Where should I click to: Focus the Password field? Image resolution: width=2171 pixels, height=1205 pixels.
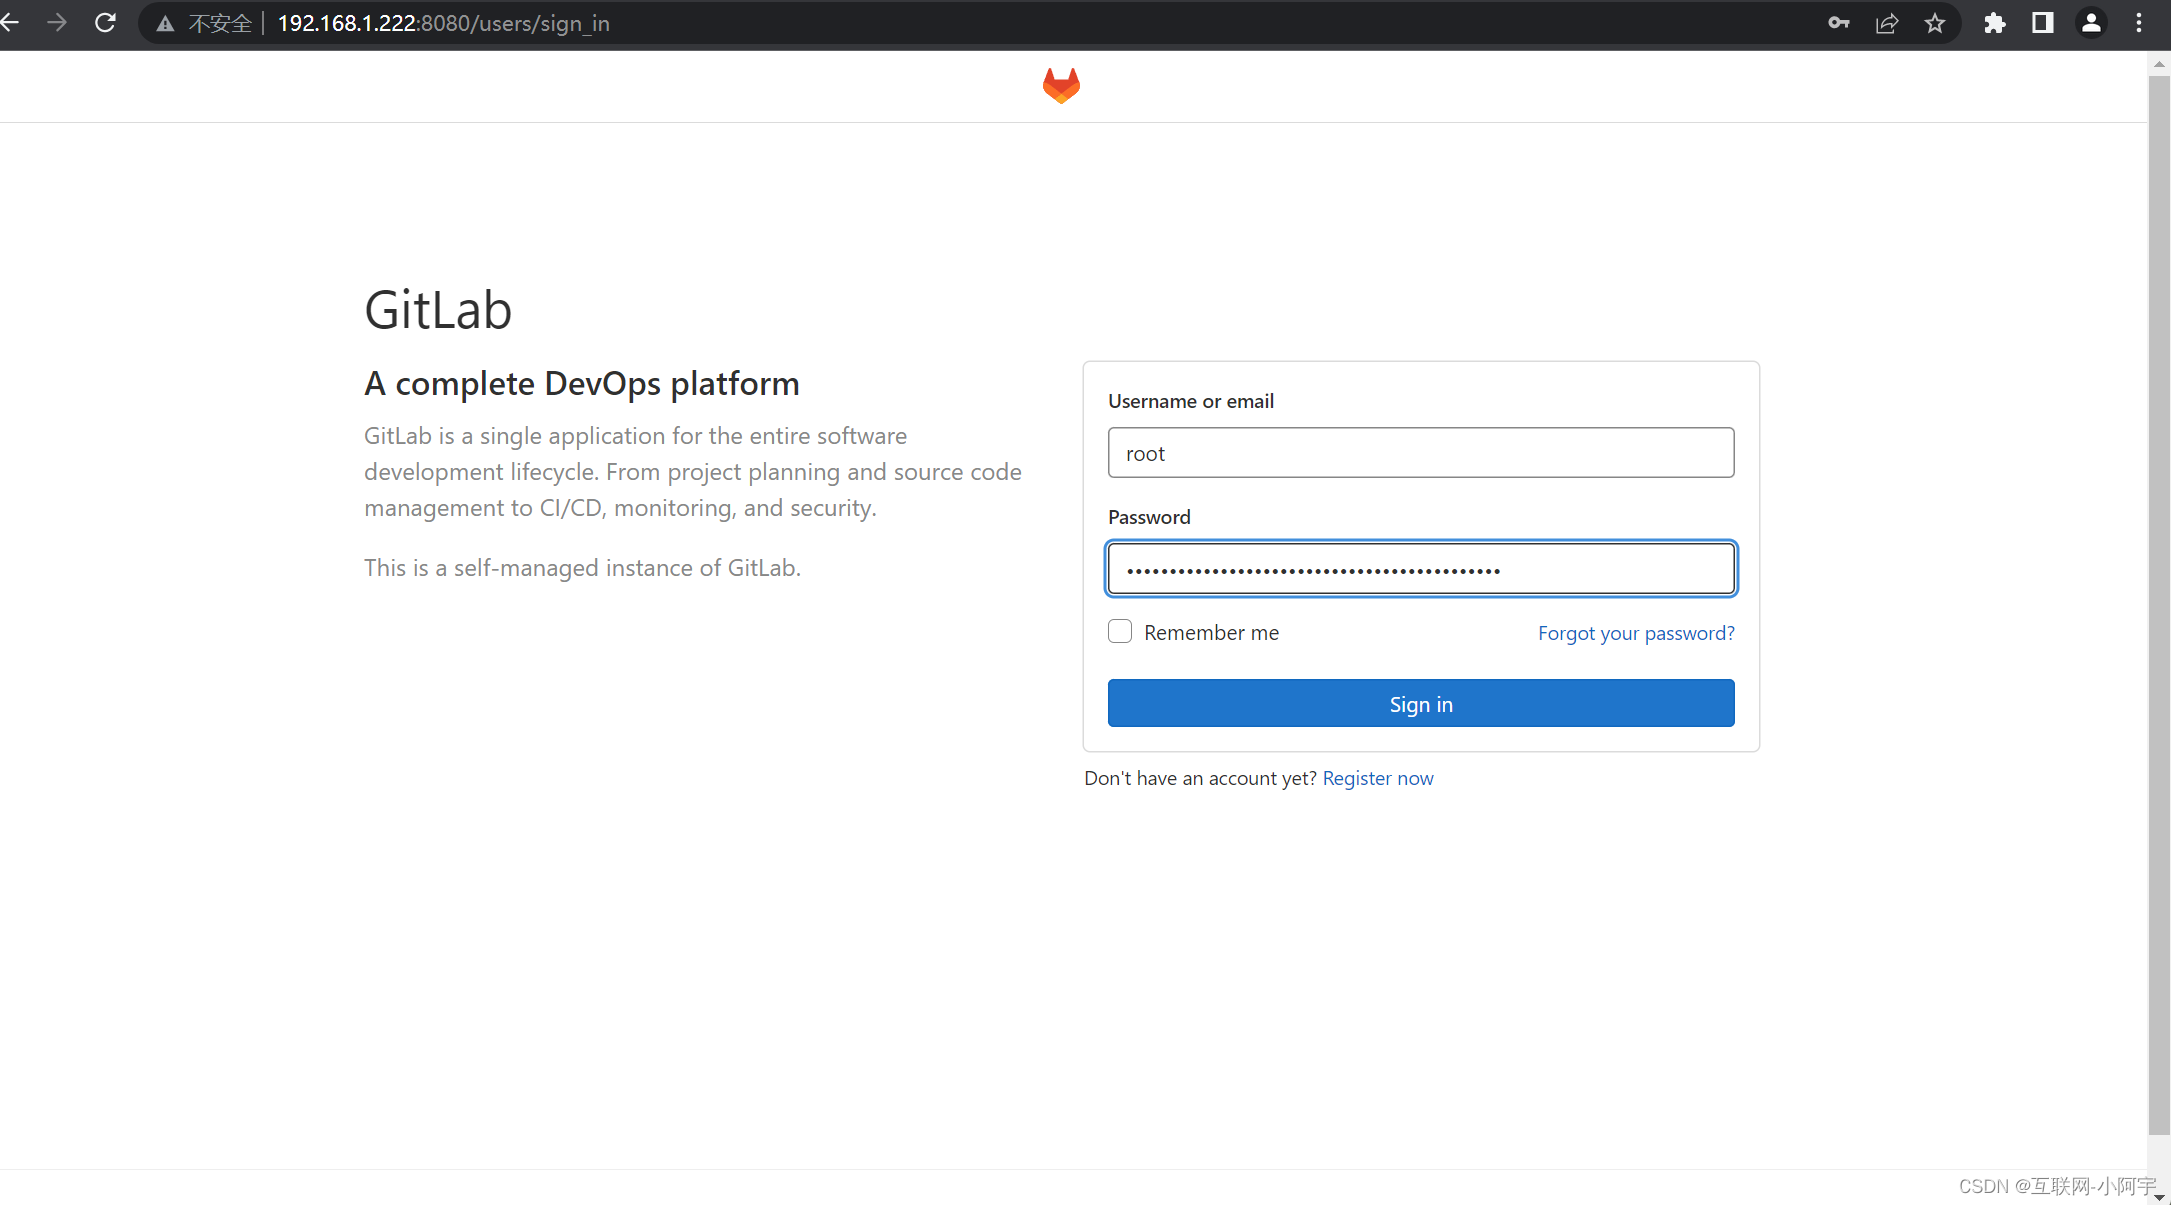tap(1420, 569)
